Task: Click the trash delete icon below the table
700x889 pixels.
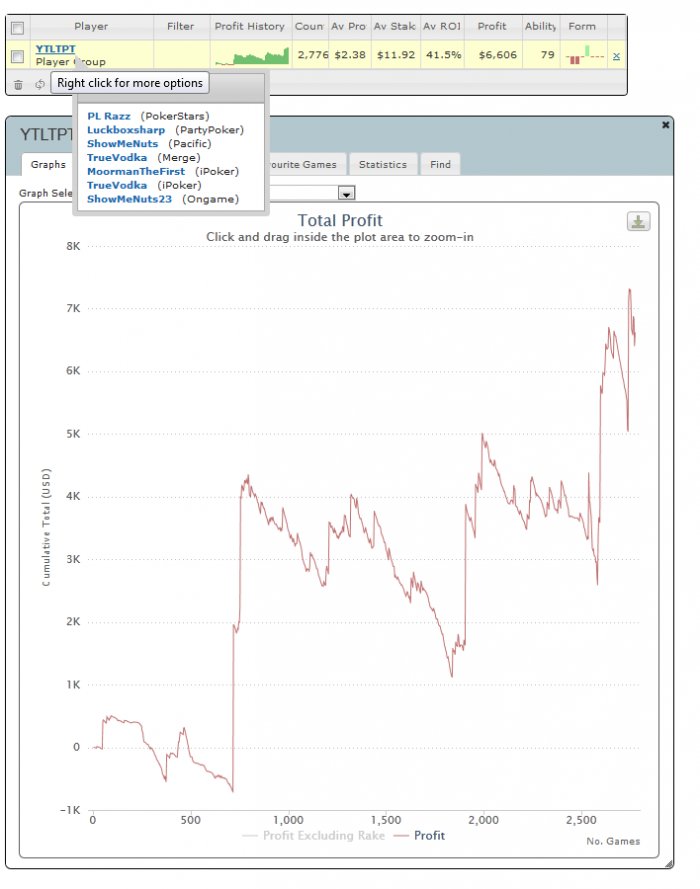Action: [18, 84]
